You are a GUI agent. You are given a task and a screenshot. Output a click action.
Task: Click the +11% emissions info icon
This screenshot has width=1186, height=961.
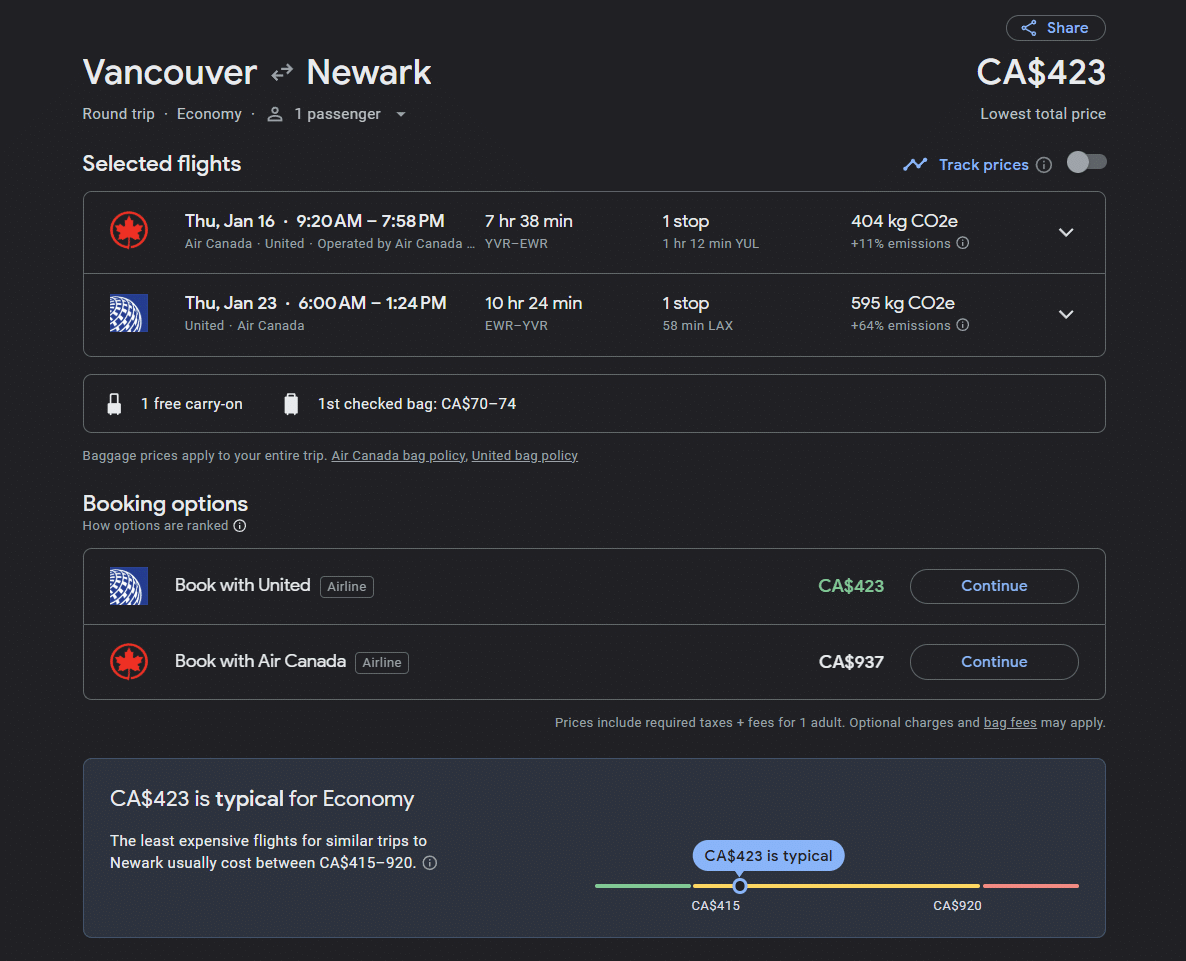[962, 243]
